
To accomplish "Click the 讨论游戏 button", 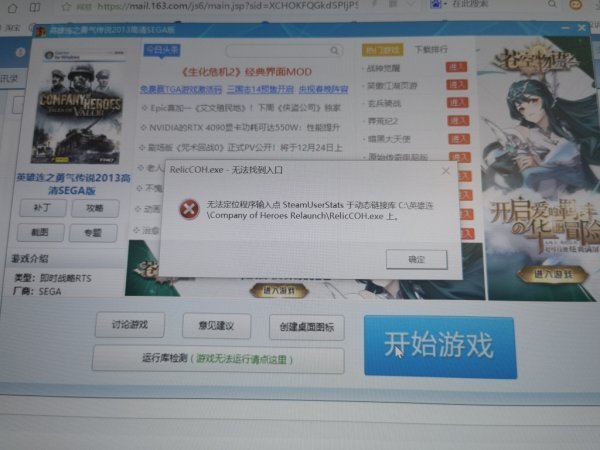I will coord(130,325).
